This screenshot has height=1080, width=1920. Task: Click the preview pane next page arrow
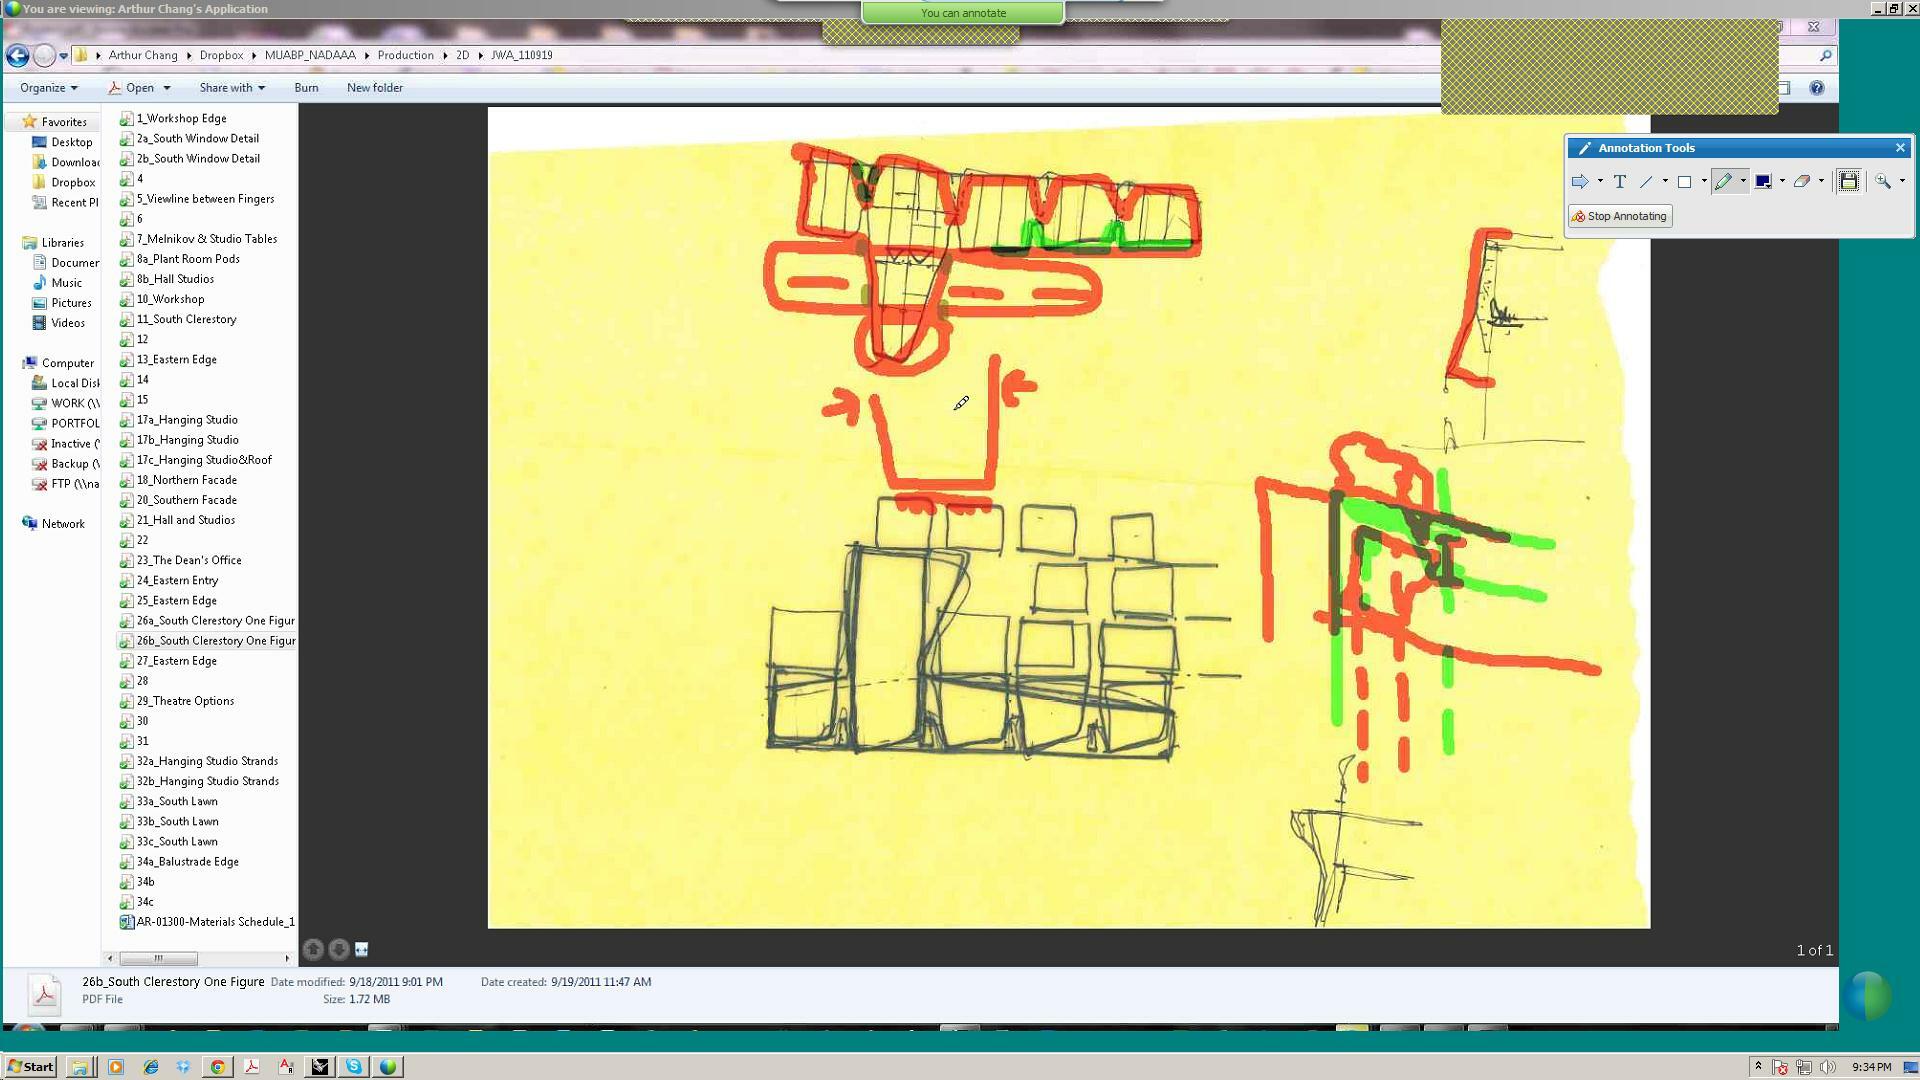[x=339, y=949]
